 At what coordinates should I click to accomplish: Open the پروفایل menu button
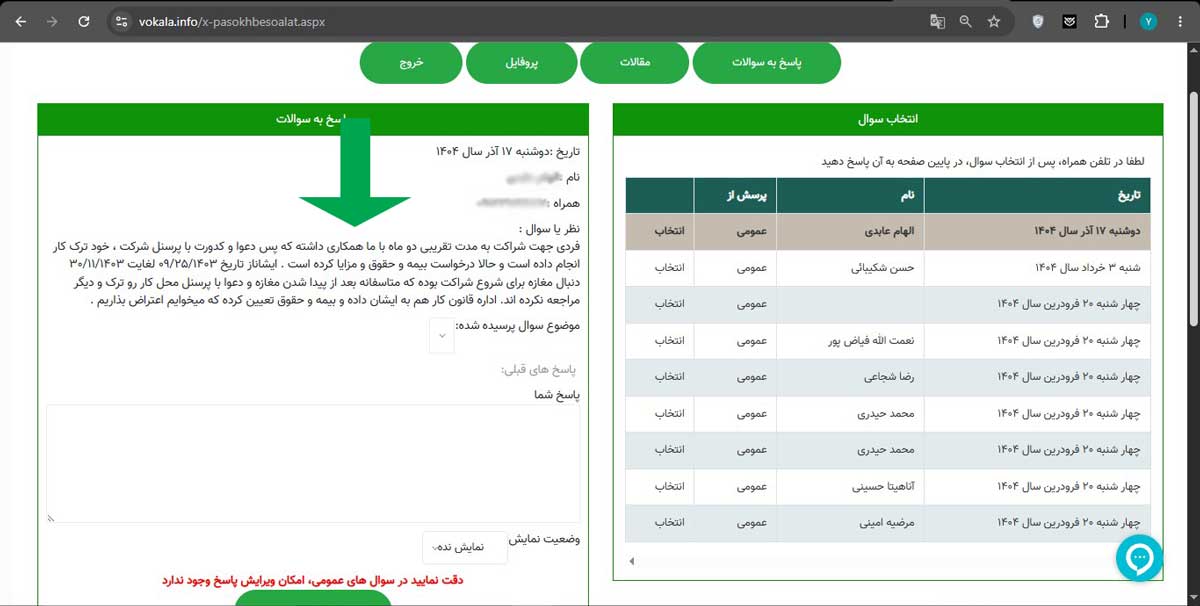click(x=520, y=62)
